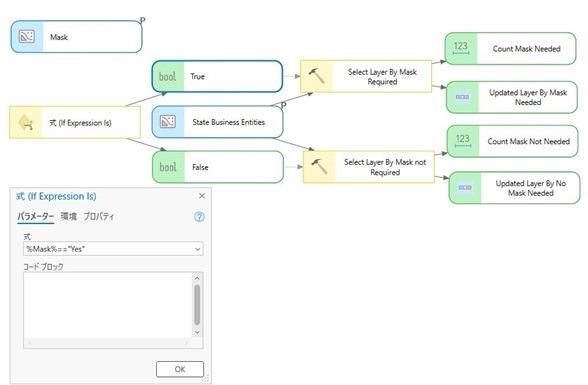This screenshot has height=385, width=588.
Task: Click the 123 icon on Count Mask Needed
Action: pos(461,48)
